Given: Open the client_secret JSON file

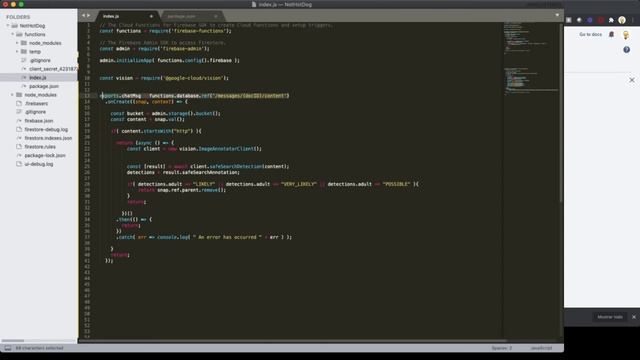Looking at the screenshot, I should [53, 69].
